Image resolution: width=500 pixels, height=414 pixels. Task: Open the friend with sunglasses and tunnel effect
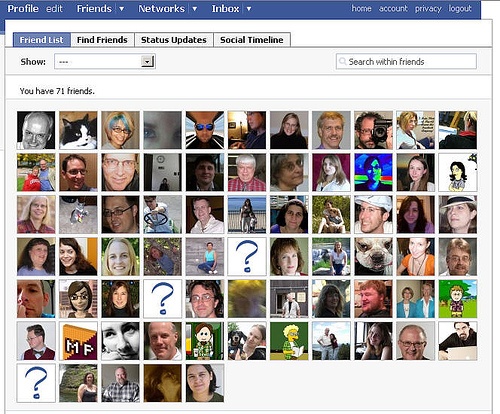pyautogui.click(x=205, y=130)
